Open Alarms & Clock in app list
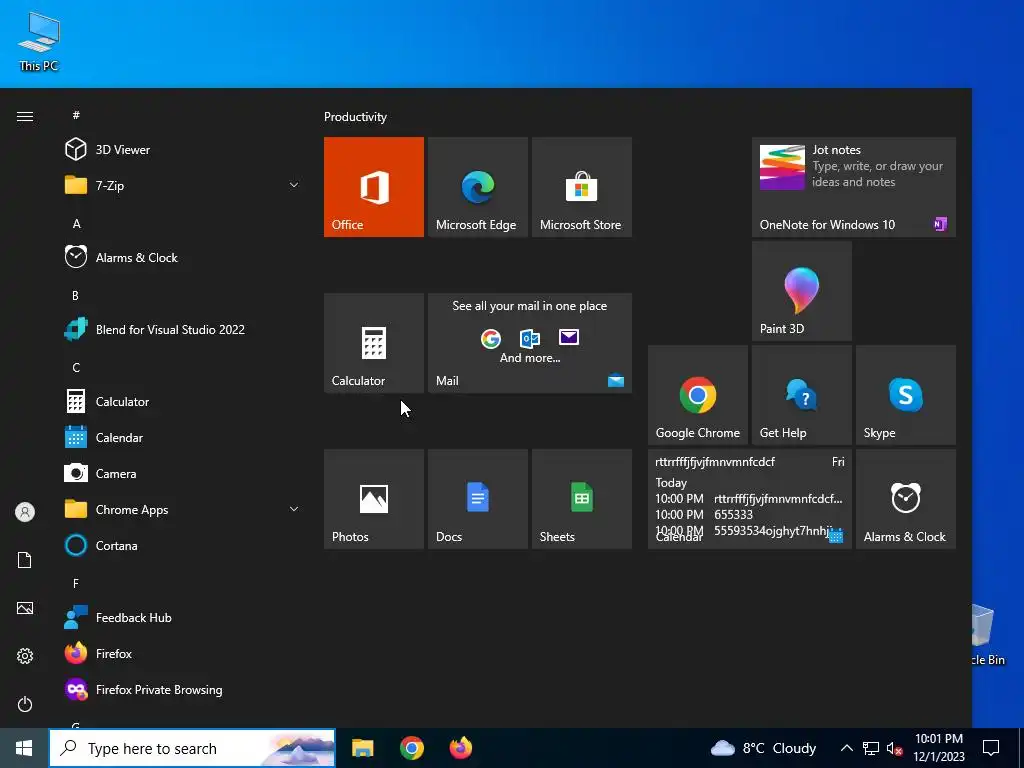 (183, 257)
